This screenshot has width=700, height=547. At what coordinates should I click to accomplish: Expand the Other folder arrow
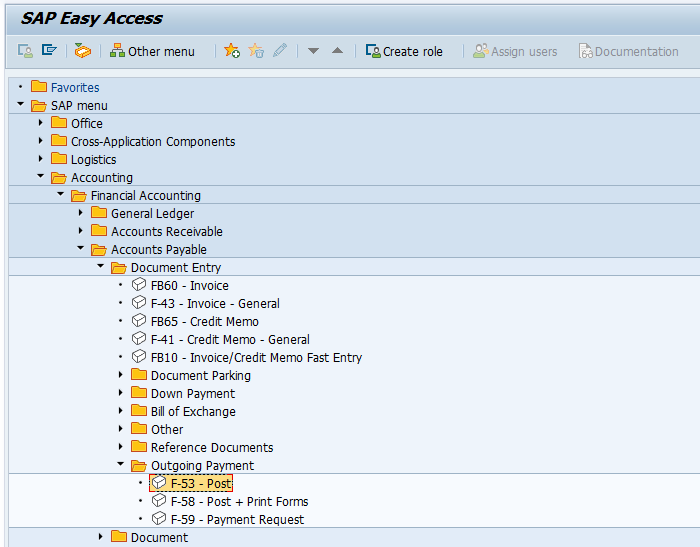point(121,428)
